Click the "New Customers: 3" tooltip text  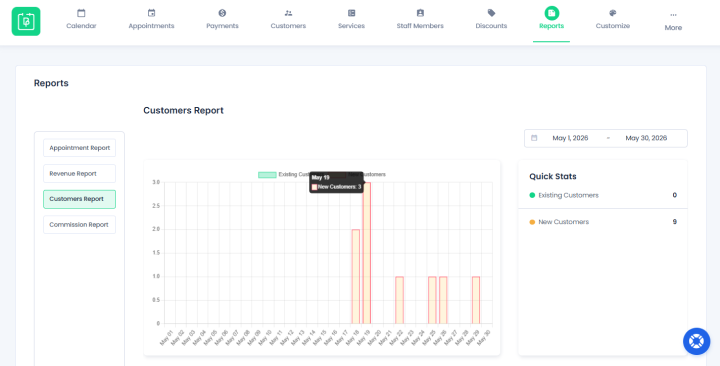point(339,187)
